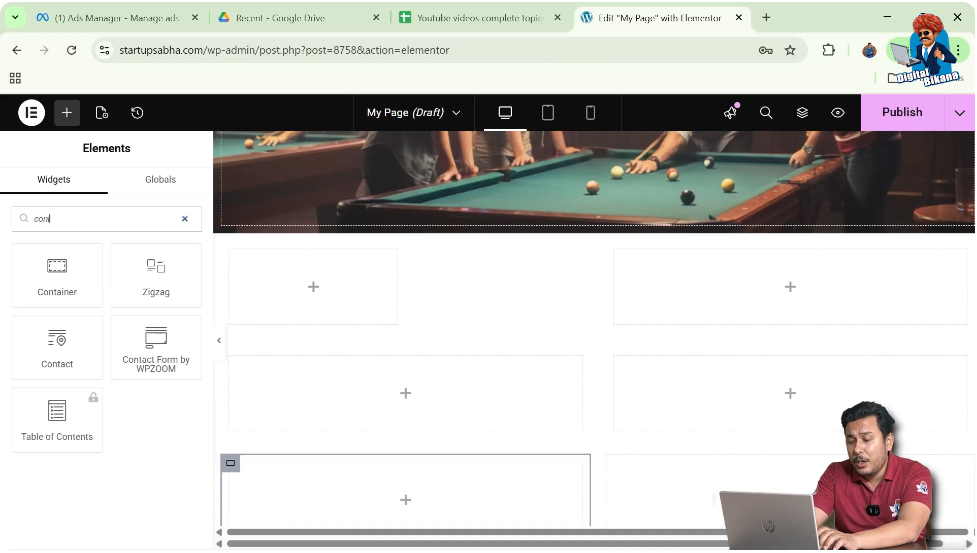
Task: Open What's New notification icon
Action: [x=730, y=113]
